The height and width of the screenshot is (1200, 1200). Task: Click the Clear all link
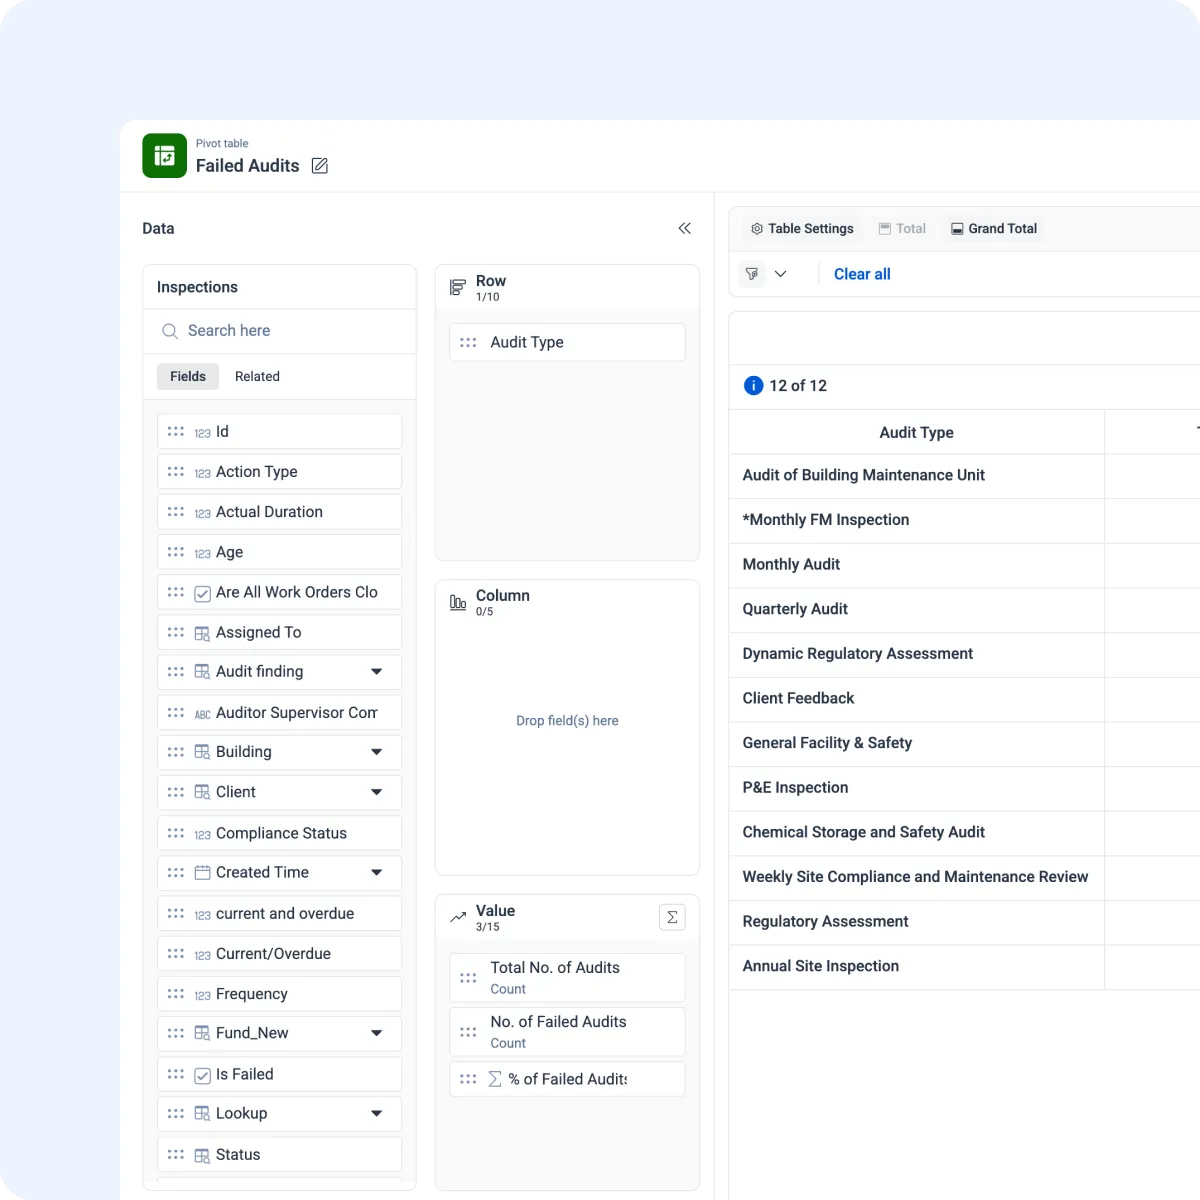[x=861, y=273]
